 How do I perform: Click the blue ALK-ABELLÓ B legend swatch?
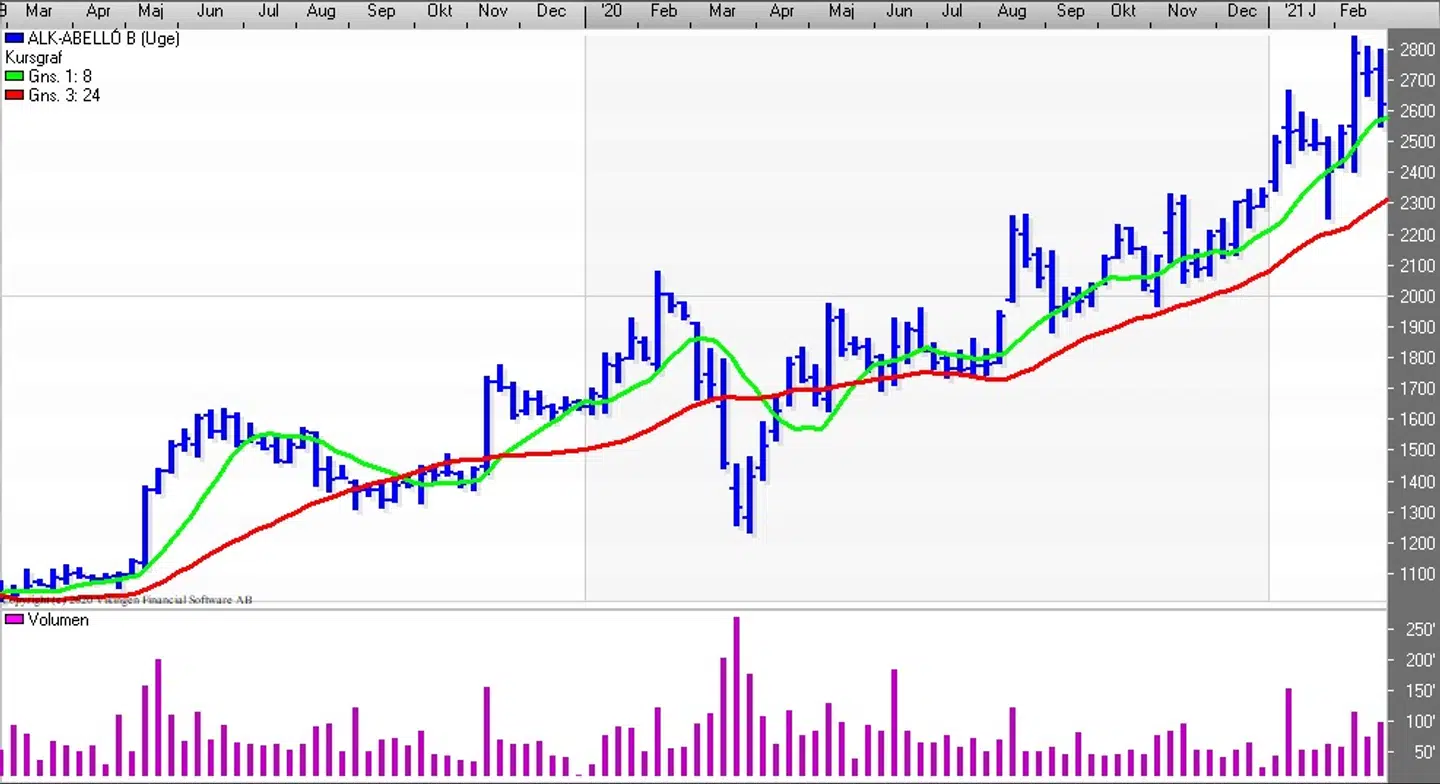[14, 39]
